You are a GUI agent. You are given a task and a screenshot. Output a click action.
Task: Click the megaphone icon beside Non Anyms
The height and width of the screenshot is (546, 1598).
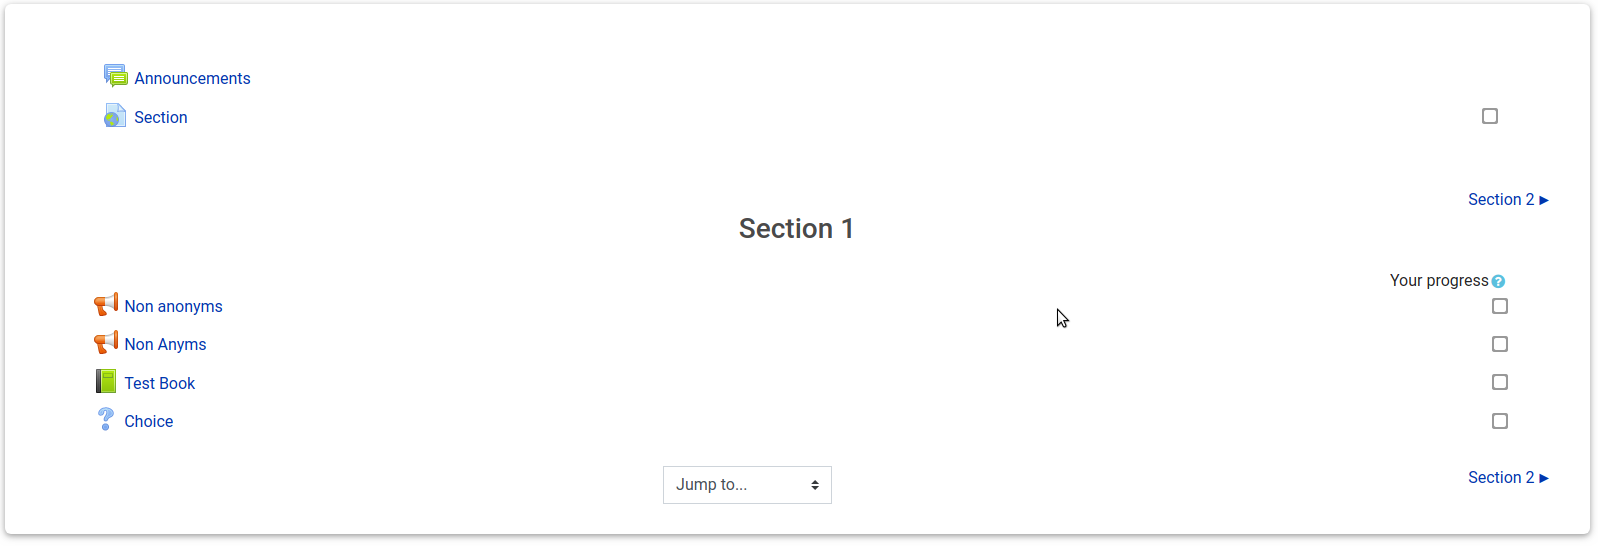point(106,343)
